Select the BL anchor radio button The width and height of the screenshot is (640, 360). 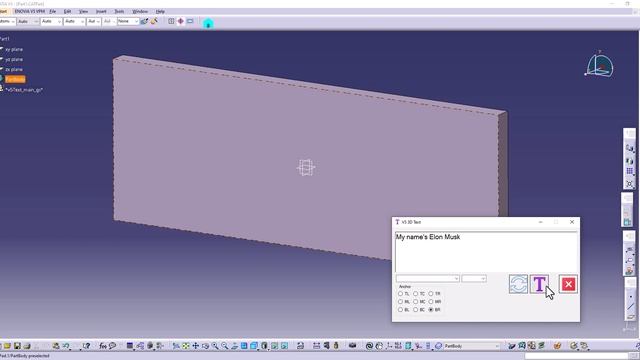coord(400,310)
